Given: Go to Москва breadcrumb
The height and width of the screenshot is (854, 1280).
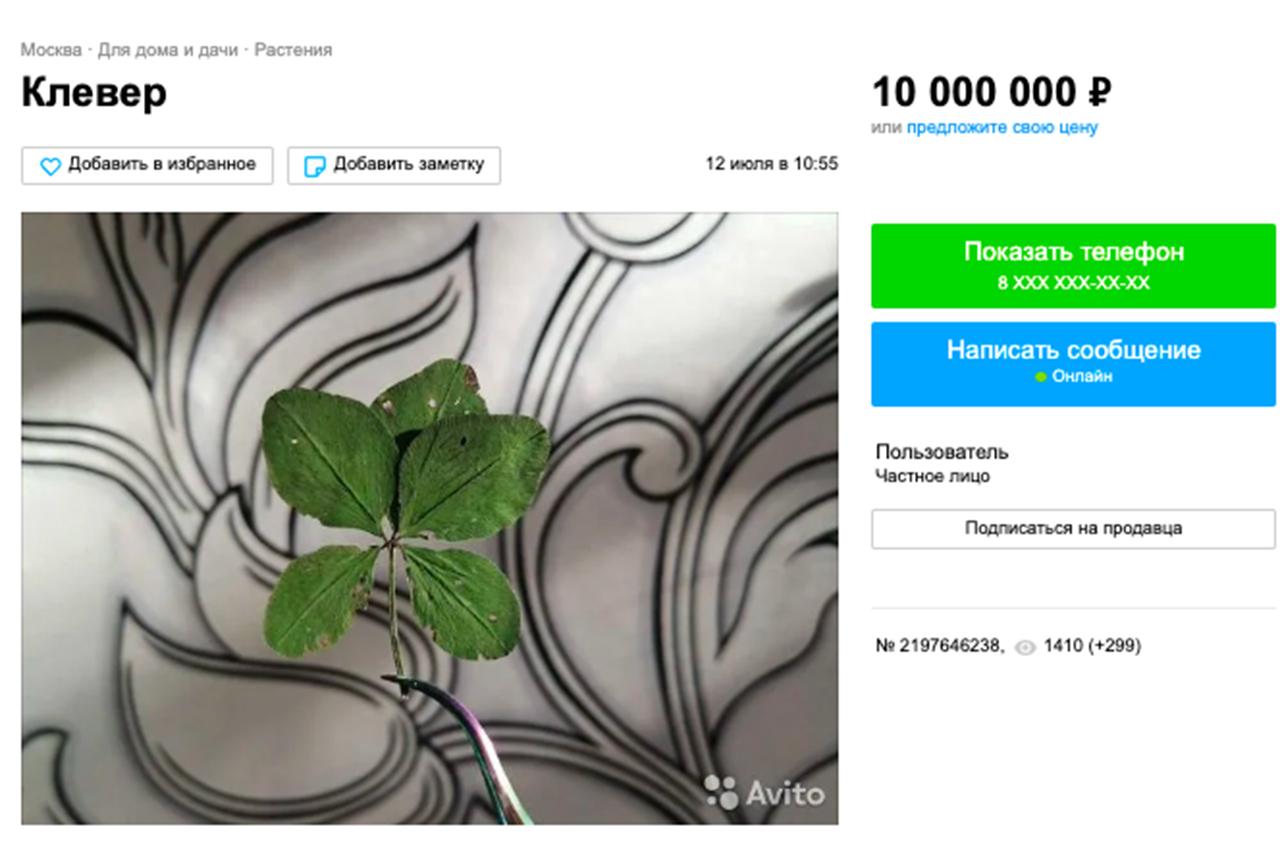Looking at the screenshot, I should pyautogui.click(x=51, y=49).
